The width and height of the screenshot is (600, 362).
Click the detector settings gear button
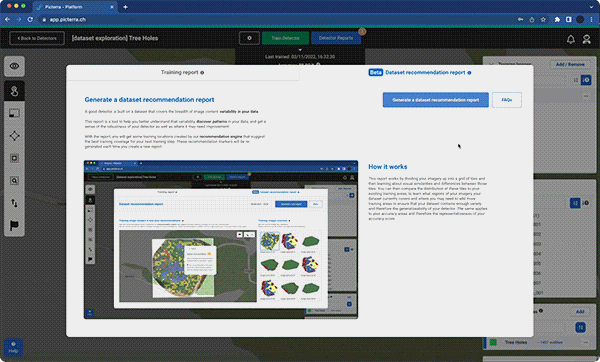point(249,38)
